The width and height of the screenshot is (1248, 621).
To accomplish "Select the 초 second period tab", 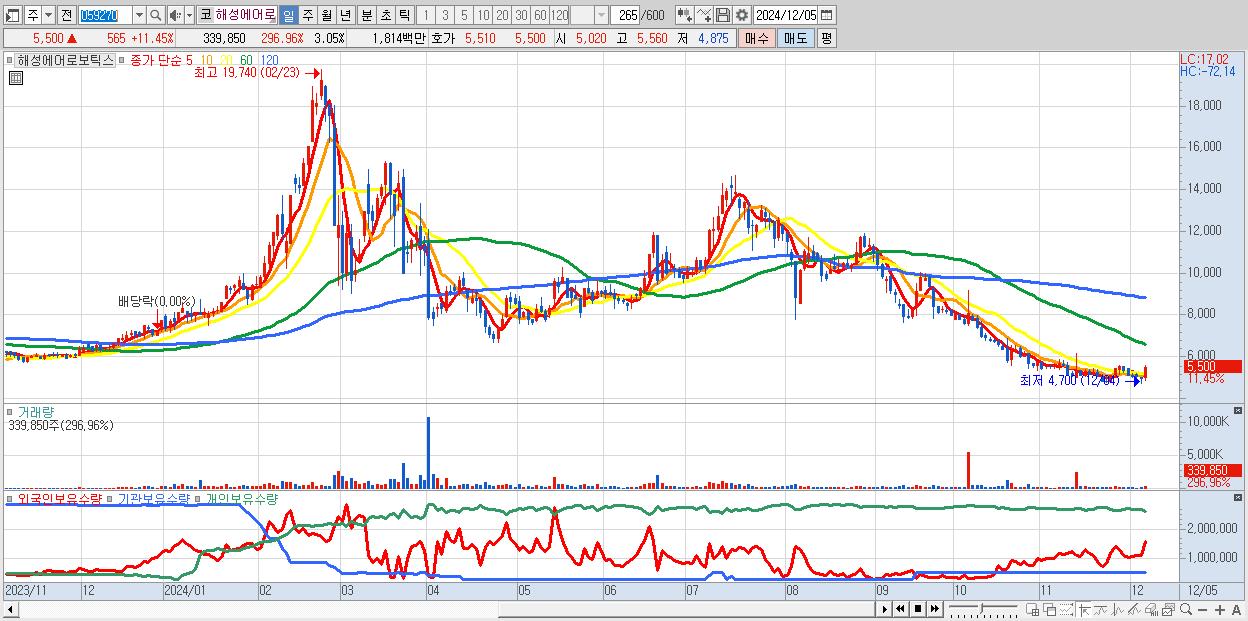I will (386, 16).
